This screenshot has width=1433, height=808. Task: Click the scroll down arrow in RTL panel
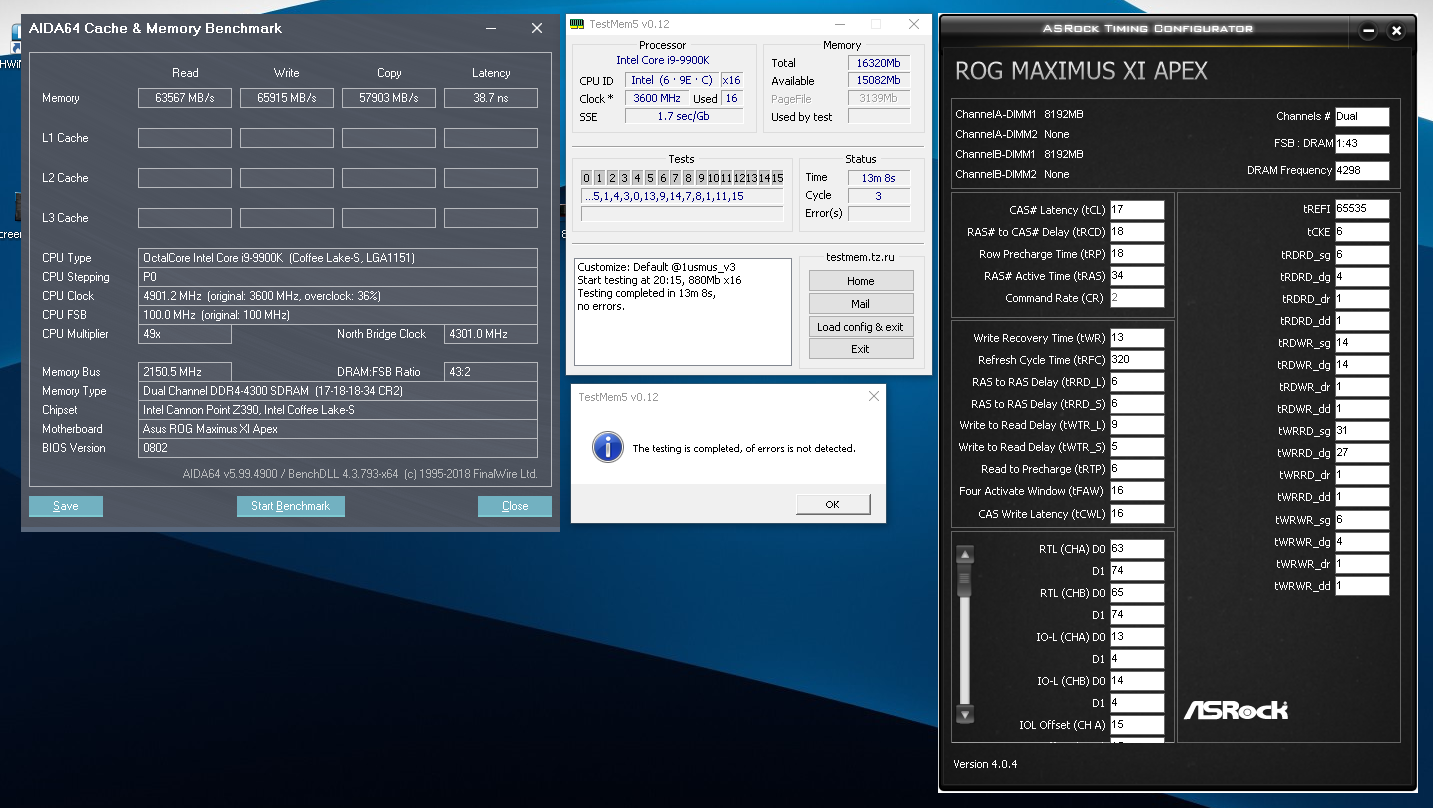click(x=965, y=714)
